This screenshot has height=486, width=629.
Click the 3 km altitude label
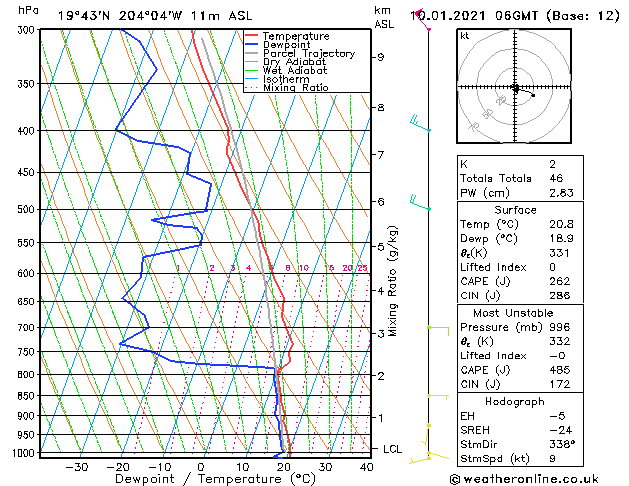coord(380,334)
